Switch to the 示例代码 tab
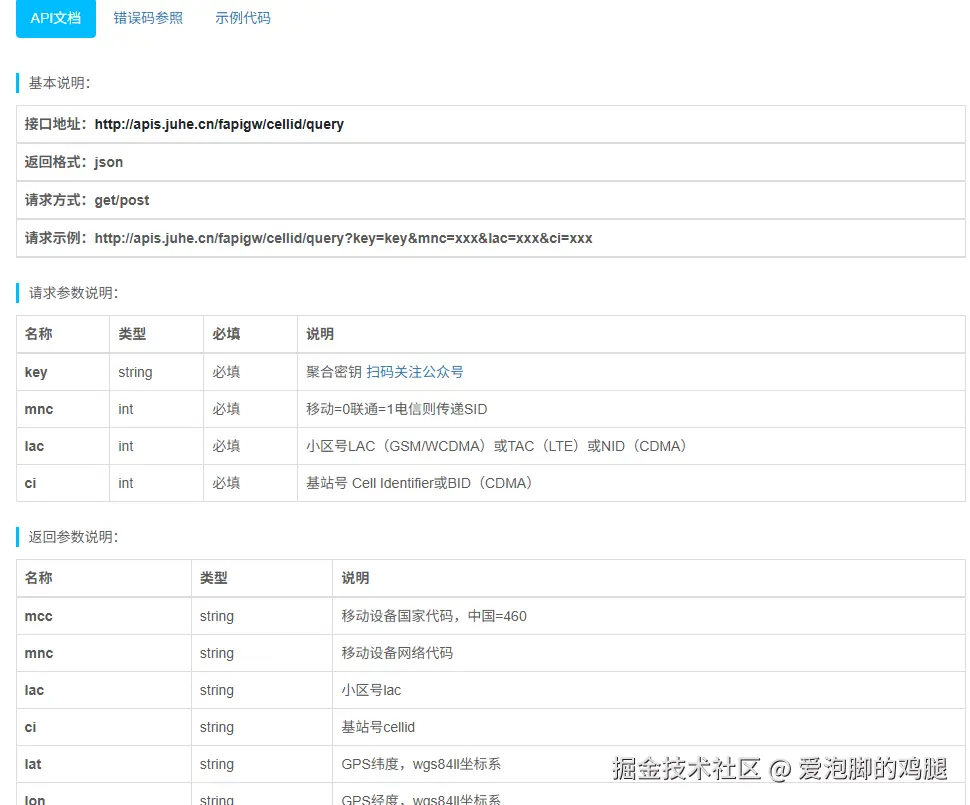The width and height of the screenshot is (970, 805). pos(242,18)
